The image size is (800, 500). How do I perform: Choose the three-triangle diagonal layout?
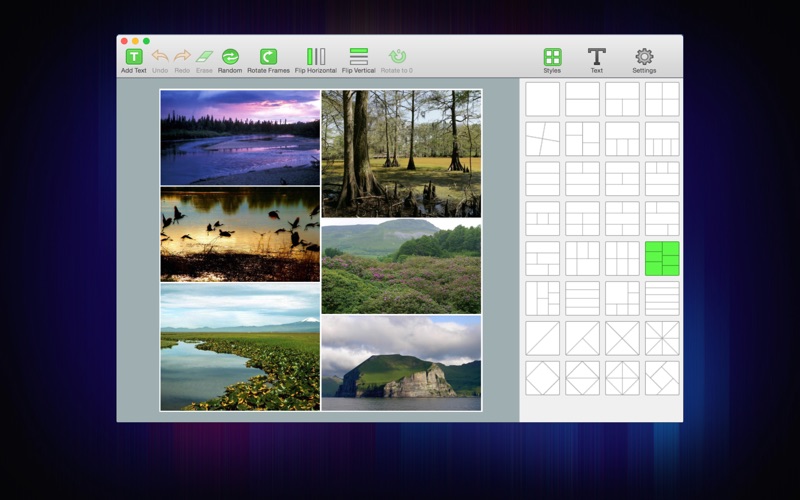pos(582,338)
